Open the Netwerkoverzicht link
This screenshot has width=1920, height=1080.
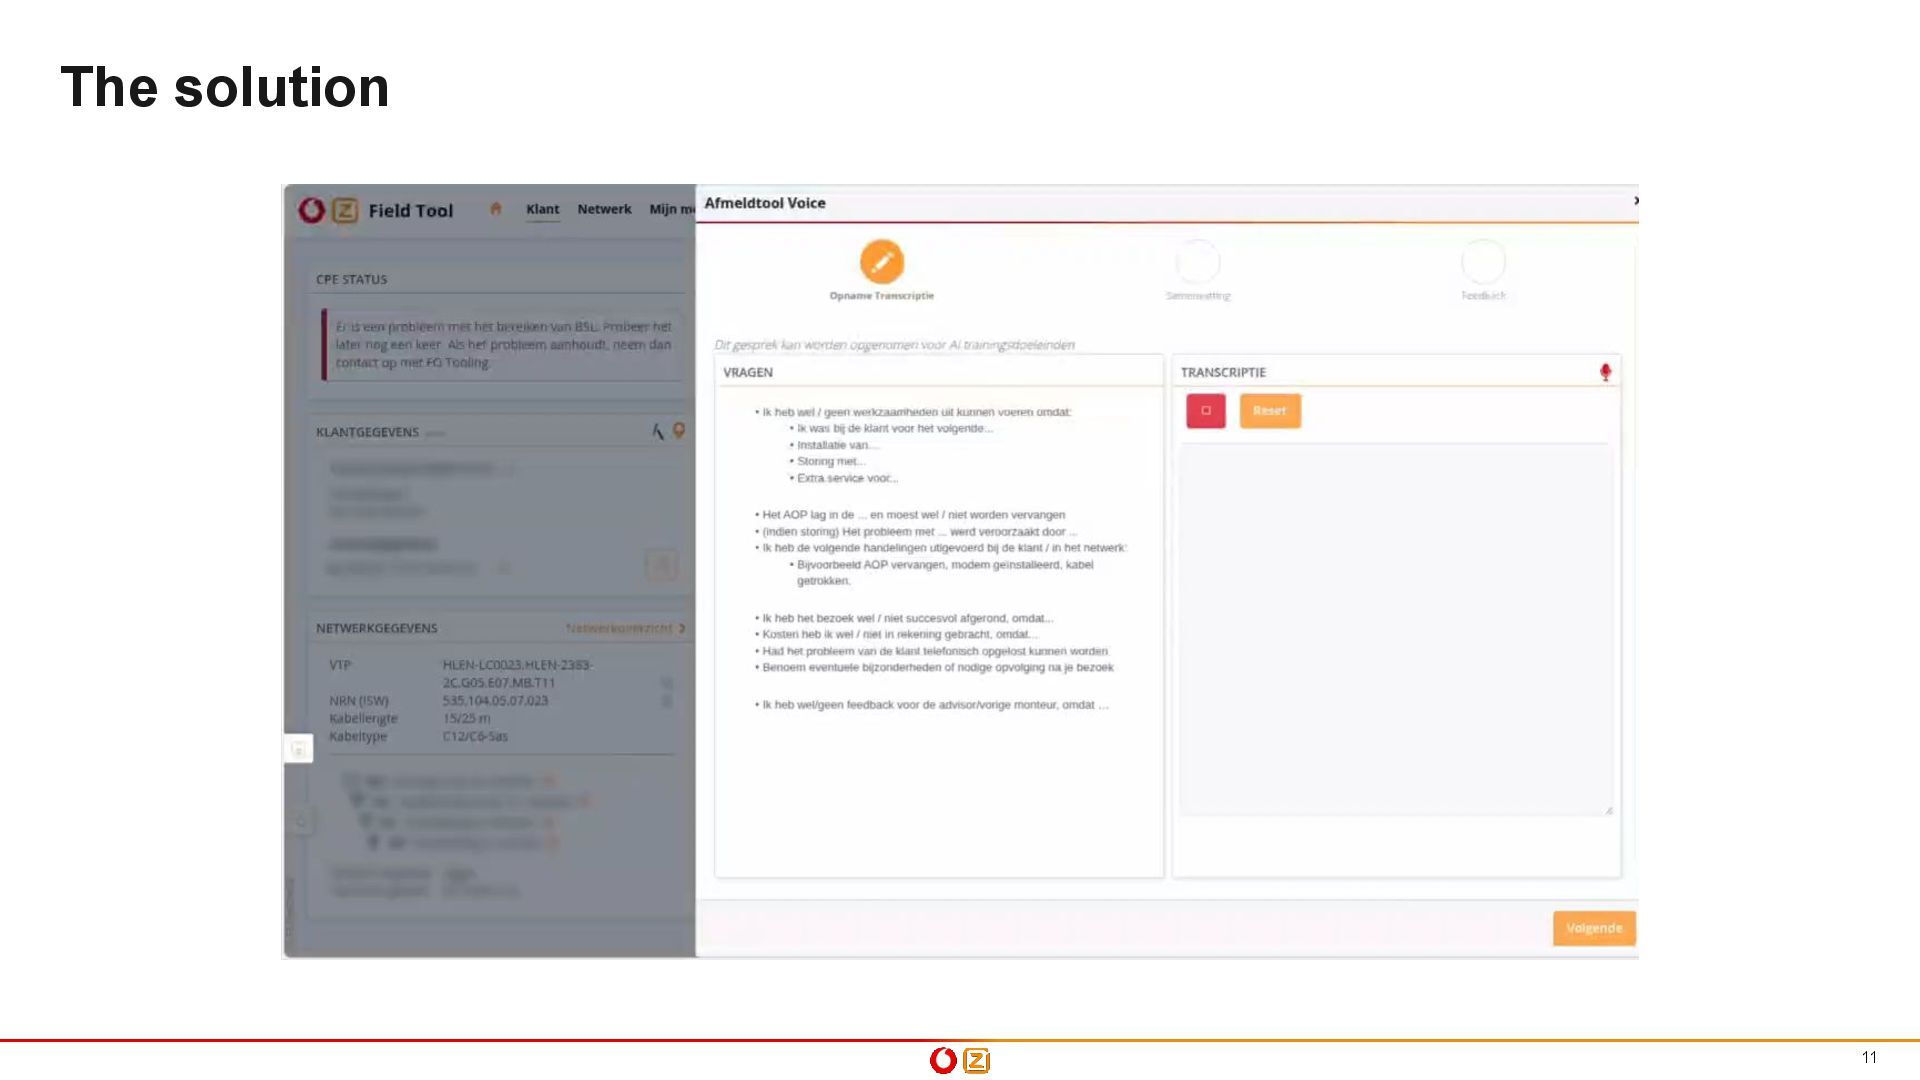coord(626,628)
